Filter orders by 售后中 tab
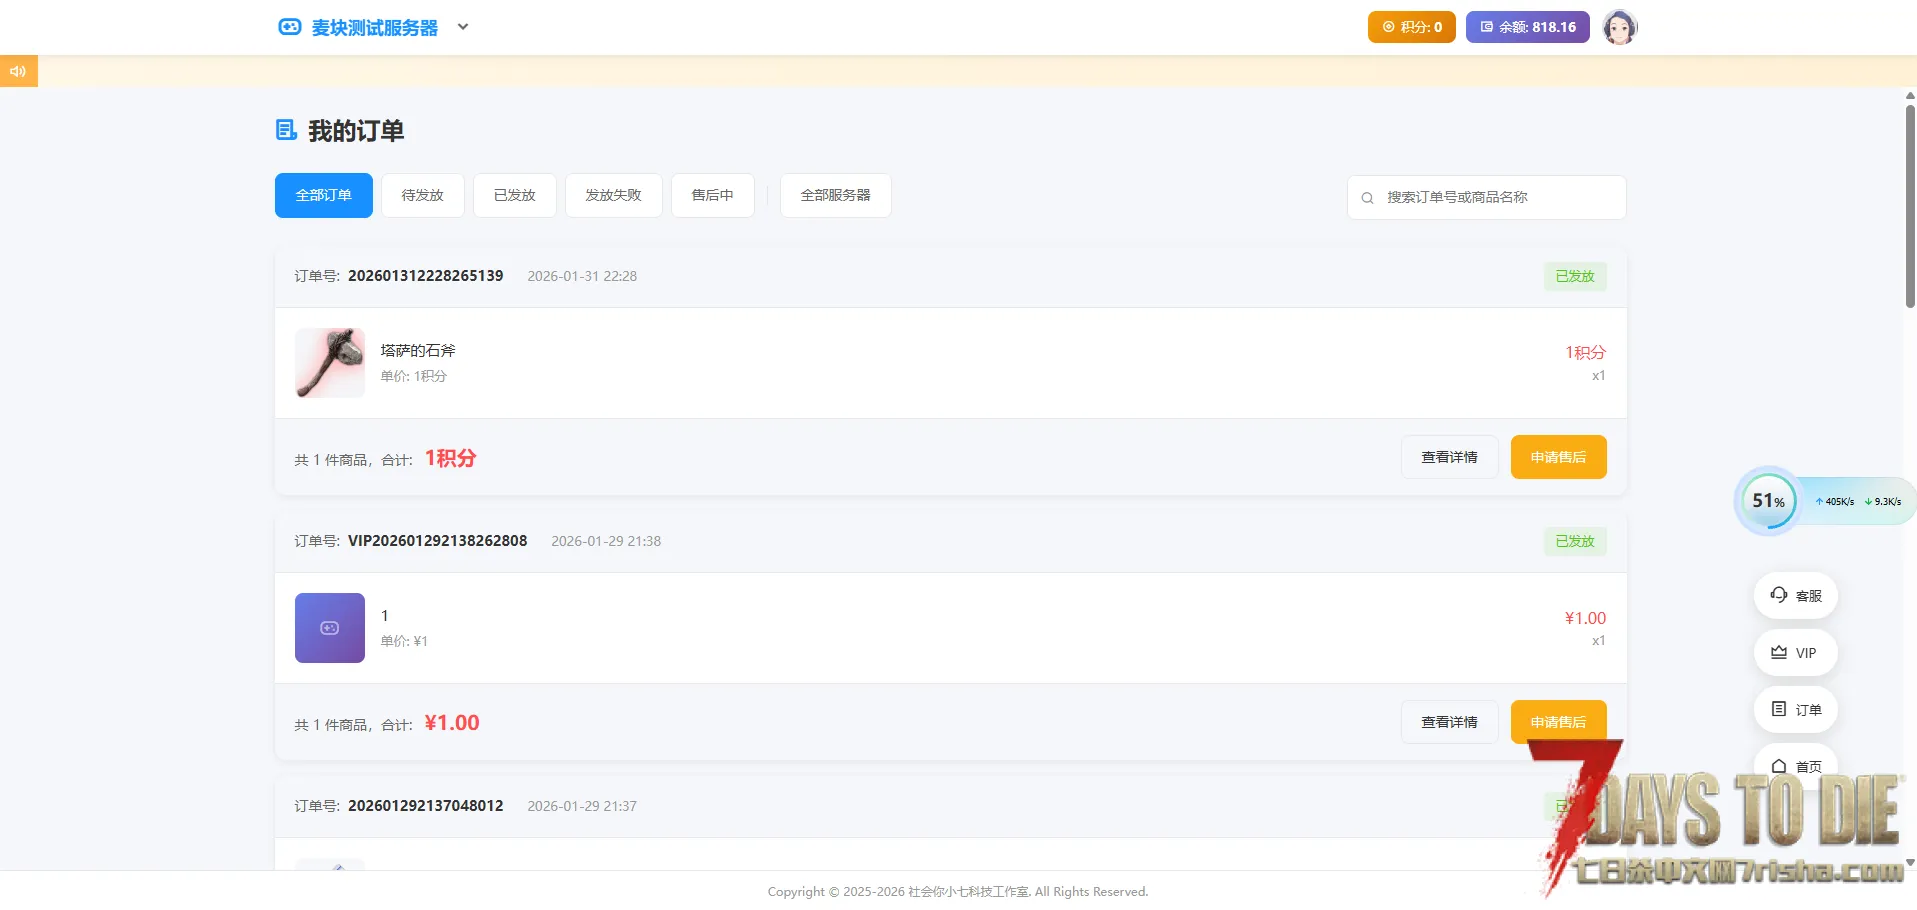1917x910 pixels. (712, 195)
